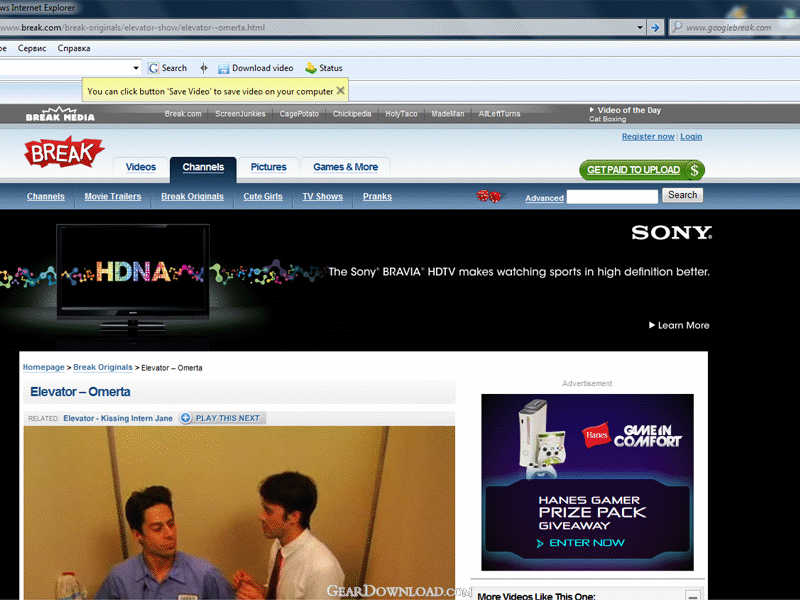This screenshot has width=800, height=600.
Task: Click the Get Paid To Upload button
Action: (x=642, y=170)
